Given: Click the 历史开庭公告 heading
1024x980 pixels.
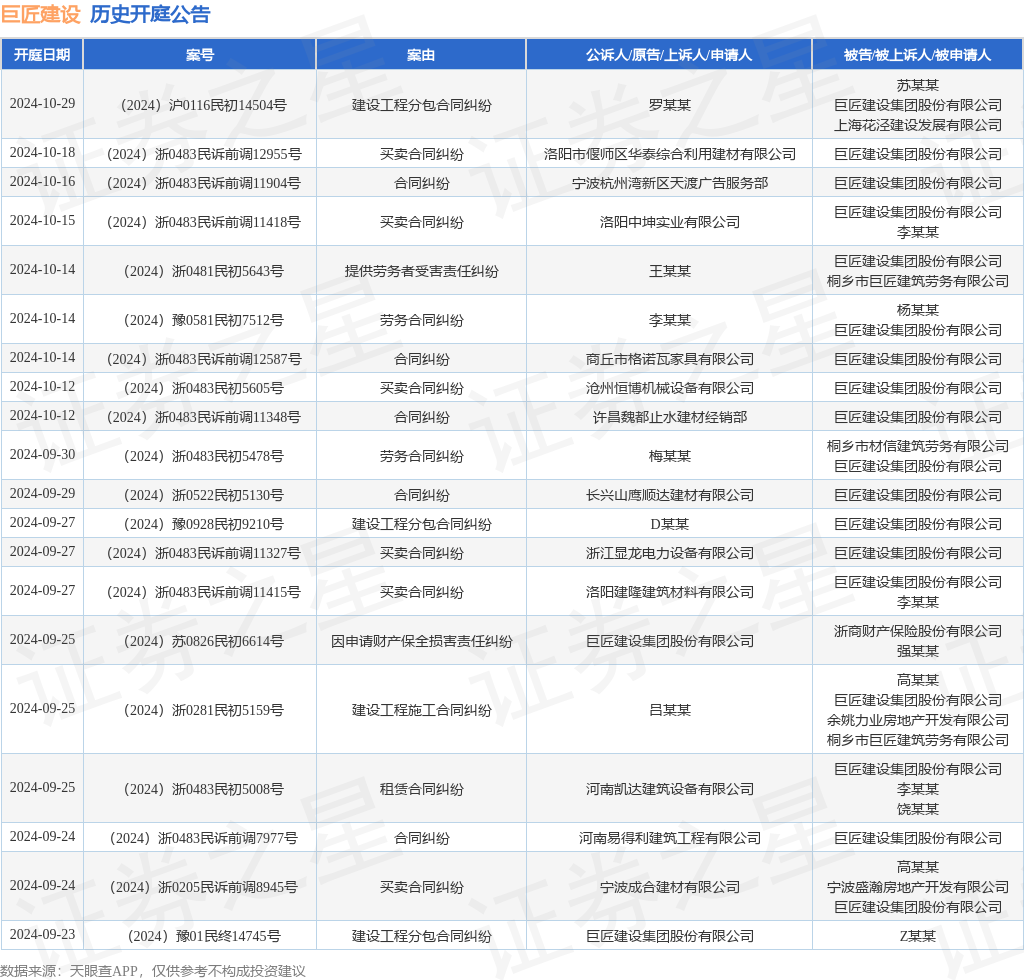Looking at the screenshot, I should tap(150, 14).
